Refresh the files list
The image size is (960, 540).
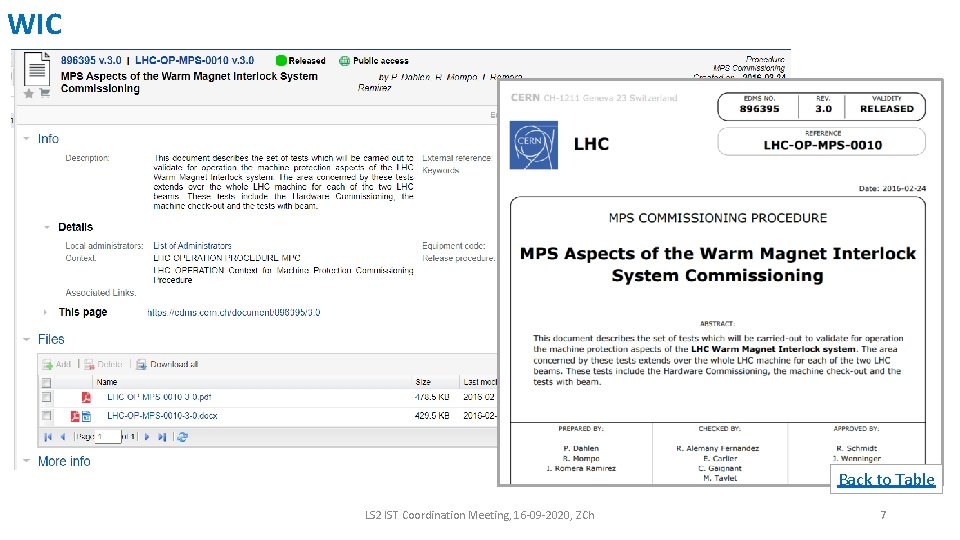point(182,437)
